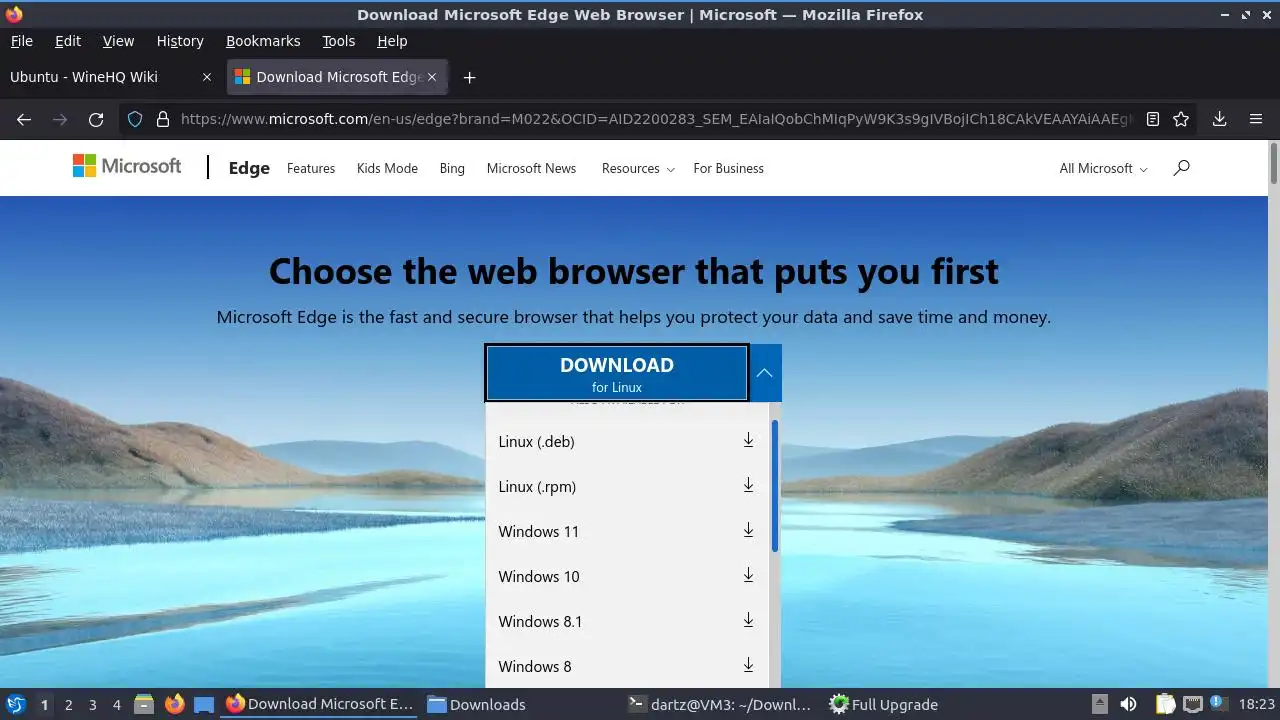1280x720 pixels.
Task: Click the page's vertical scrollbar thumb
Action: coord(1274,163)
